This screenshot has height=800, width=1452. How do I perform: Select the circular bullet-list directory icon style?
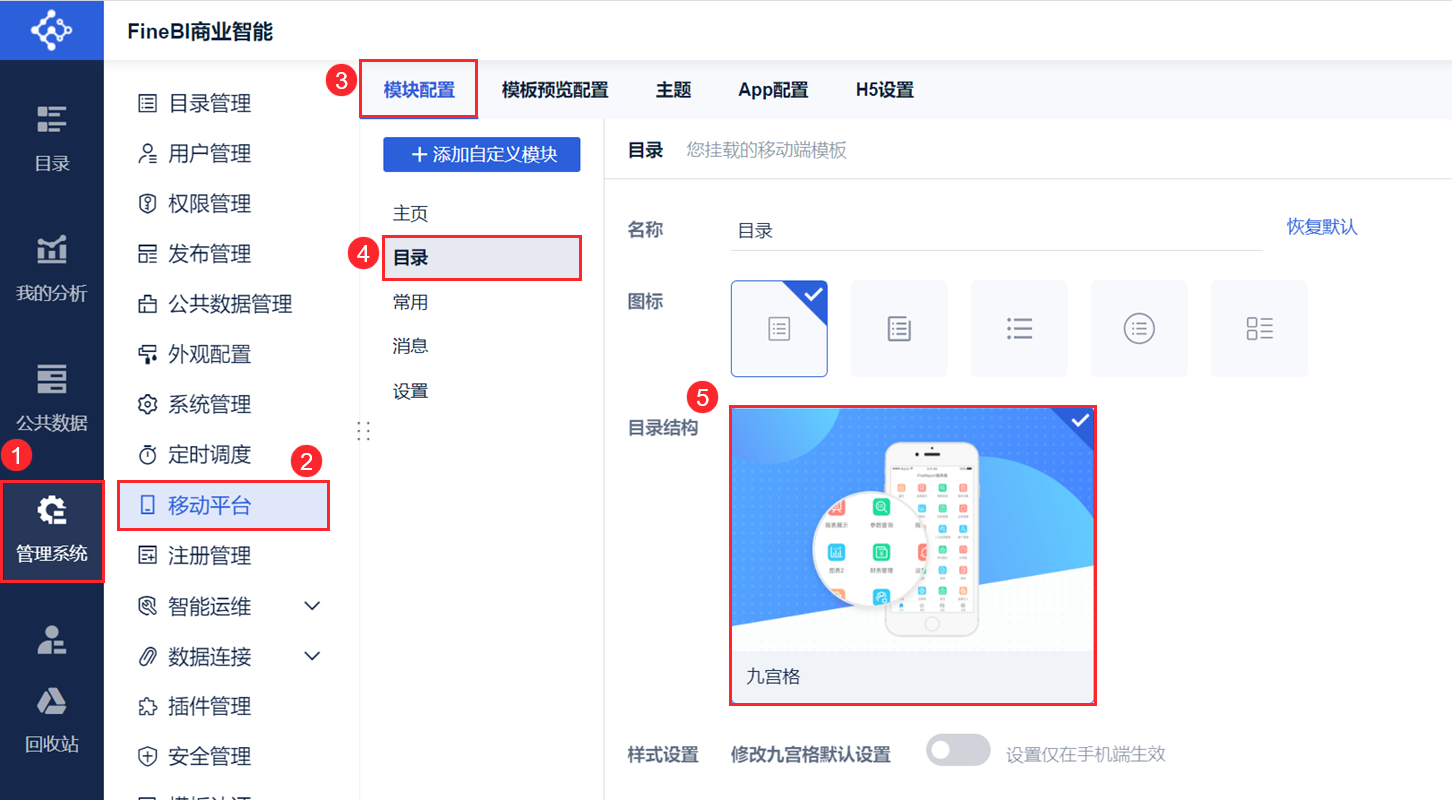[x=1139, y=328]
